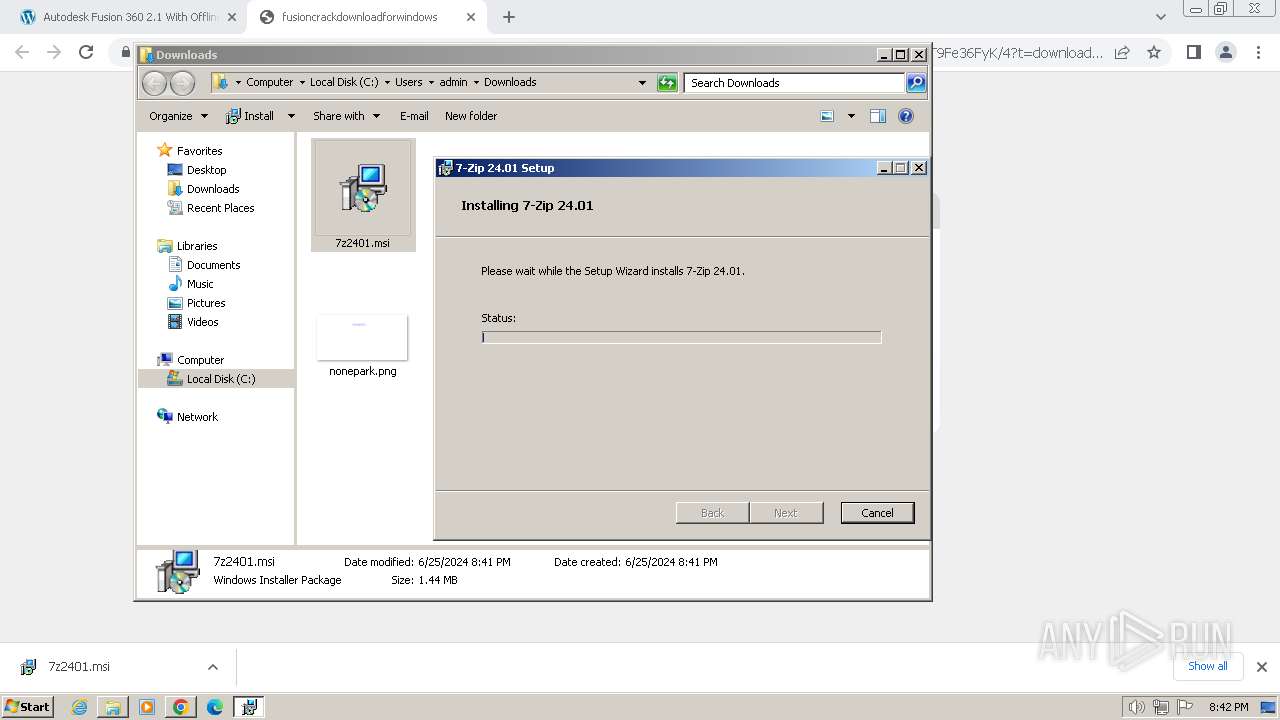
Task: Click Local Disk (C:) in address breadcrumb
Action: pyautogui.click(x=344, y=82)
